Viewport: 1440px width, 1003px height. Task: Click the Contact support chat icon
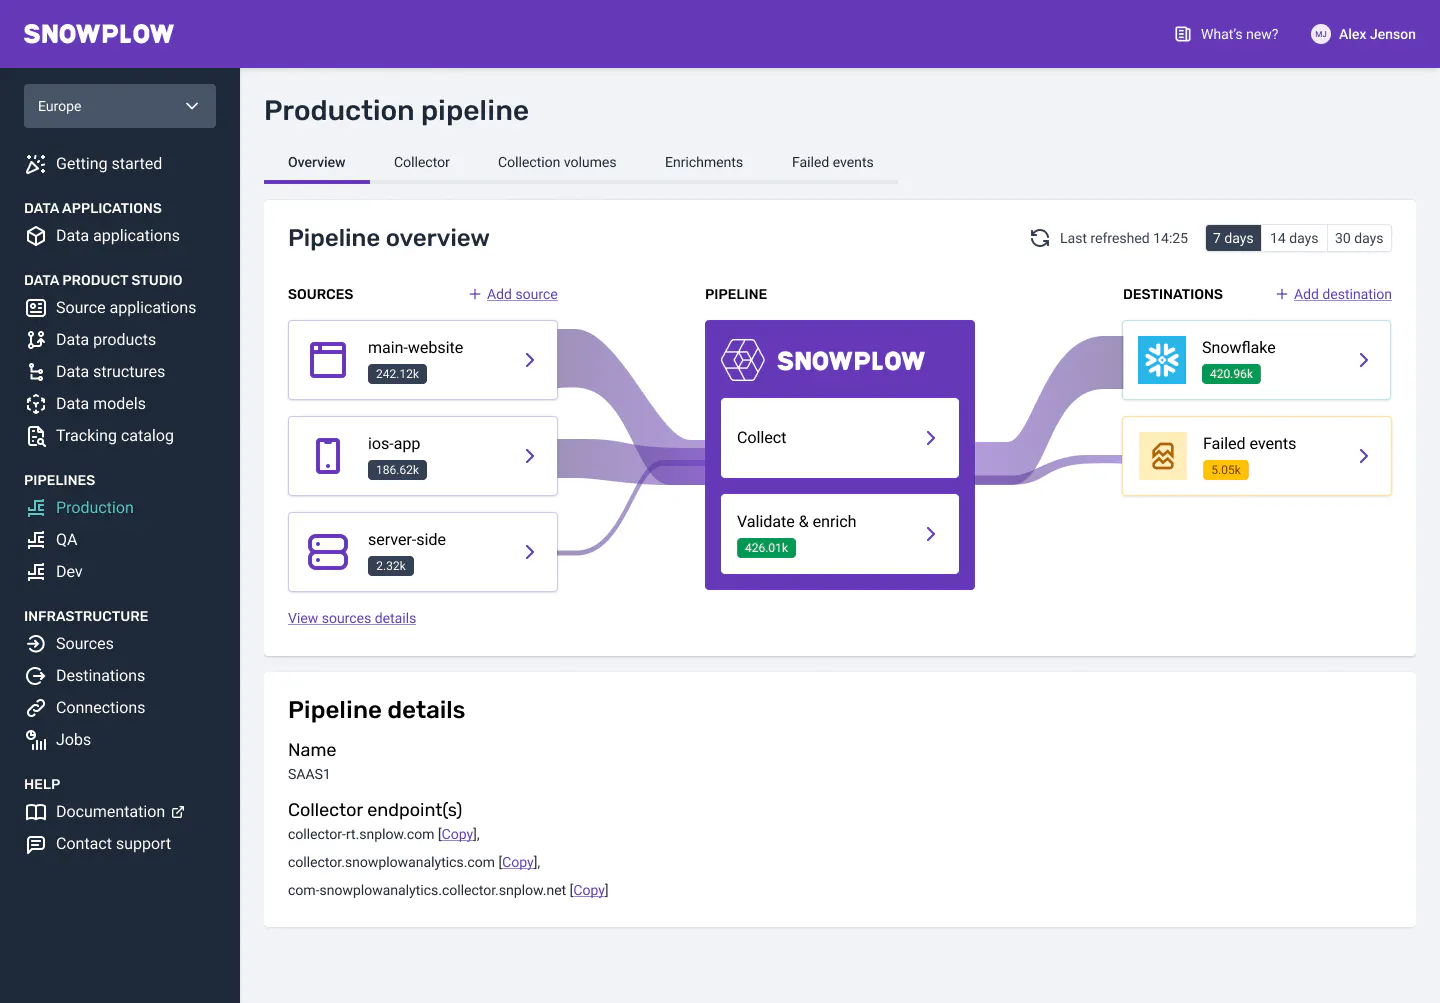tap(36, 844)
